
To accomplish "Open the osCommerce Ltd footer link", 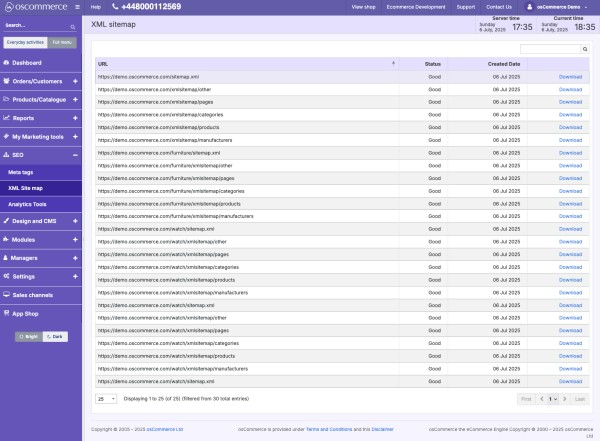I will [165, 429].
